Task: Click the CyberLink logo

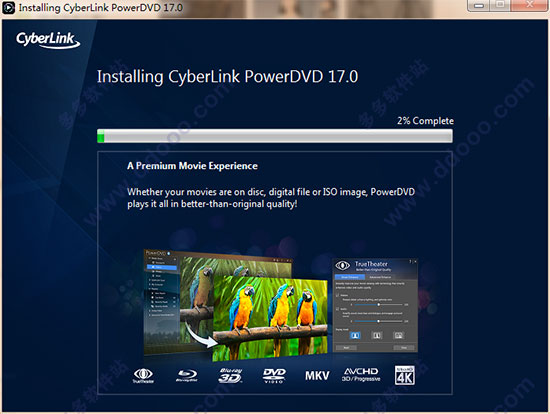Action: [x=48, y=39]
